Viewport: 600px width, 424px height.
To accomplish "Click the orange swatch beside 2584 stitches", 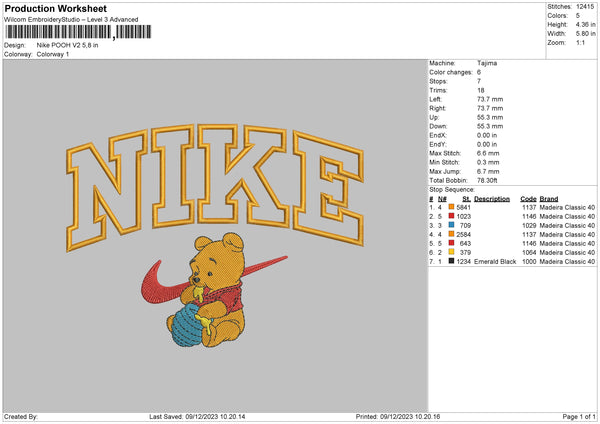I will [452, 234].
